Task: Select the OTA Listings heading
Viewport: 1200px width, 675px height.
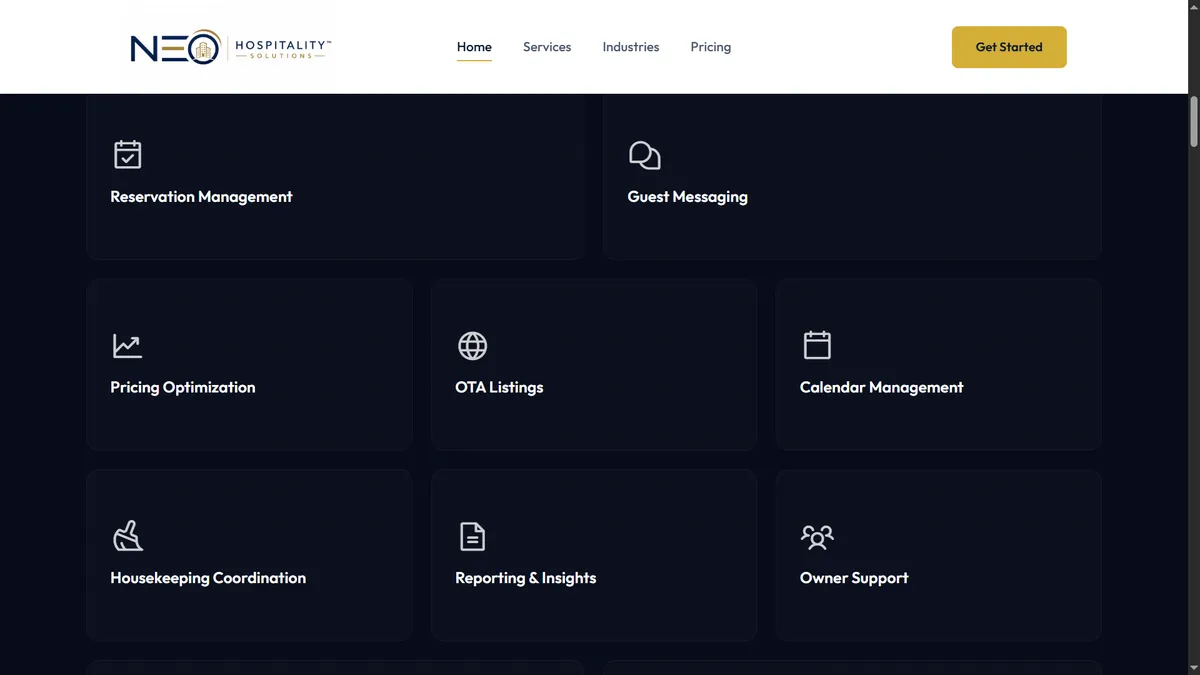Action: click(499, 387)
